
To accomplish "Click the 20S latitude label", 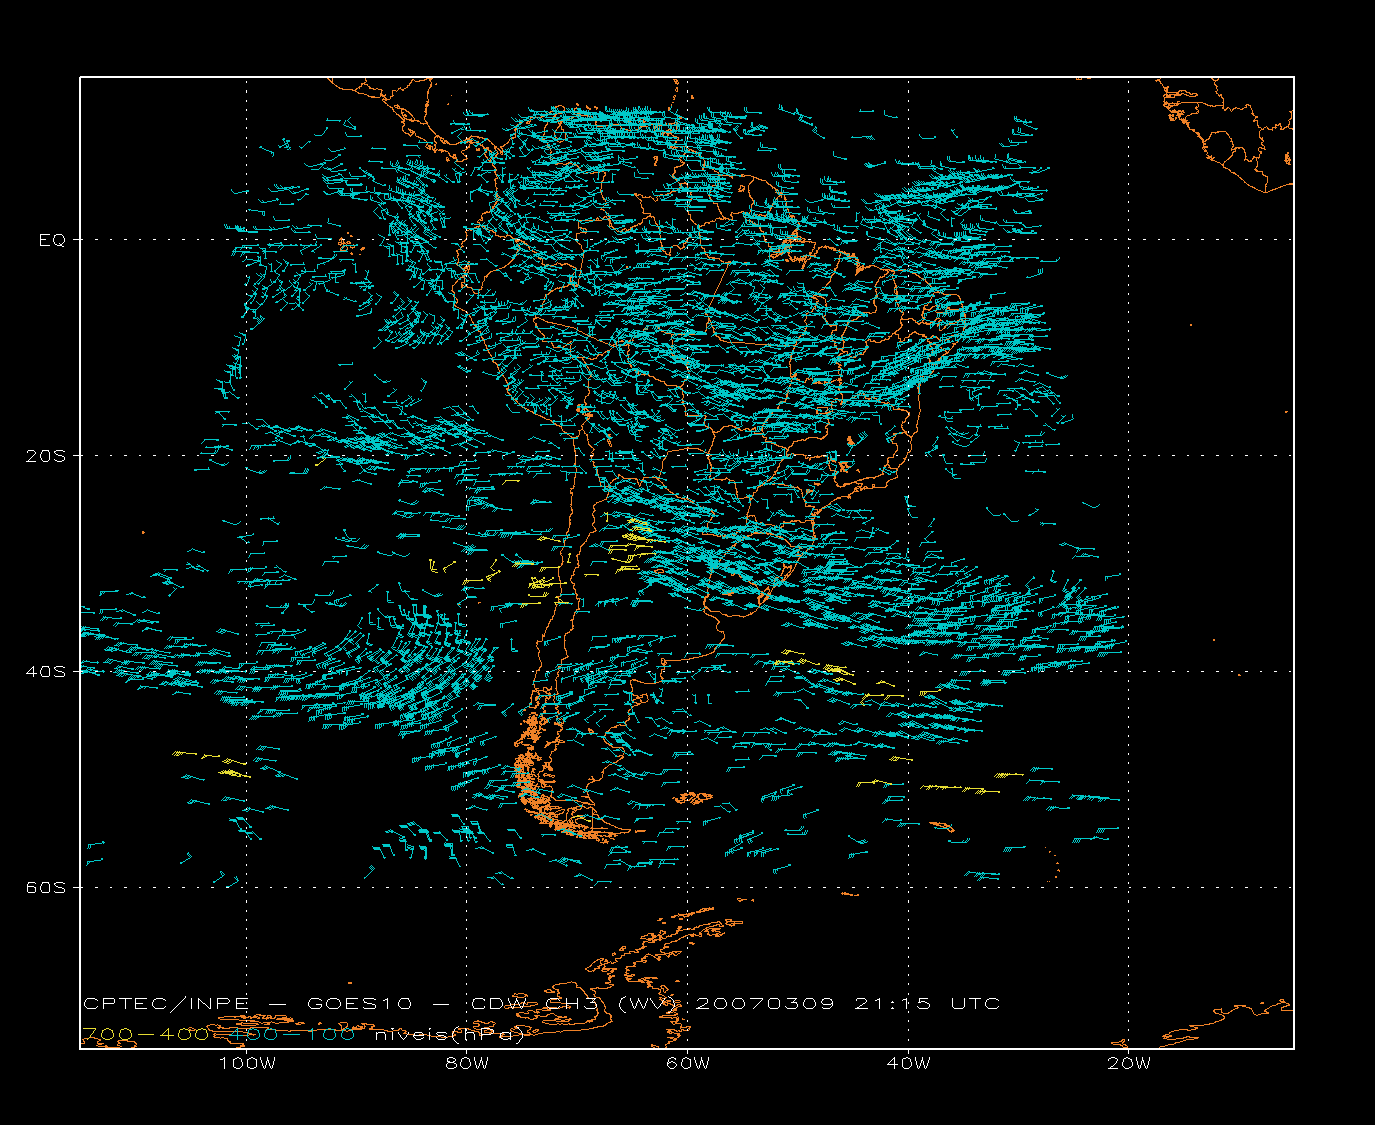I will pos(46,456).
